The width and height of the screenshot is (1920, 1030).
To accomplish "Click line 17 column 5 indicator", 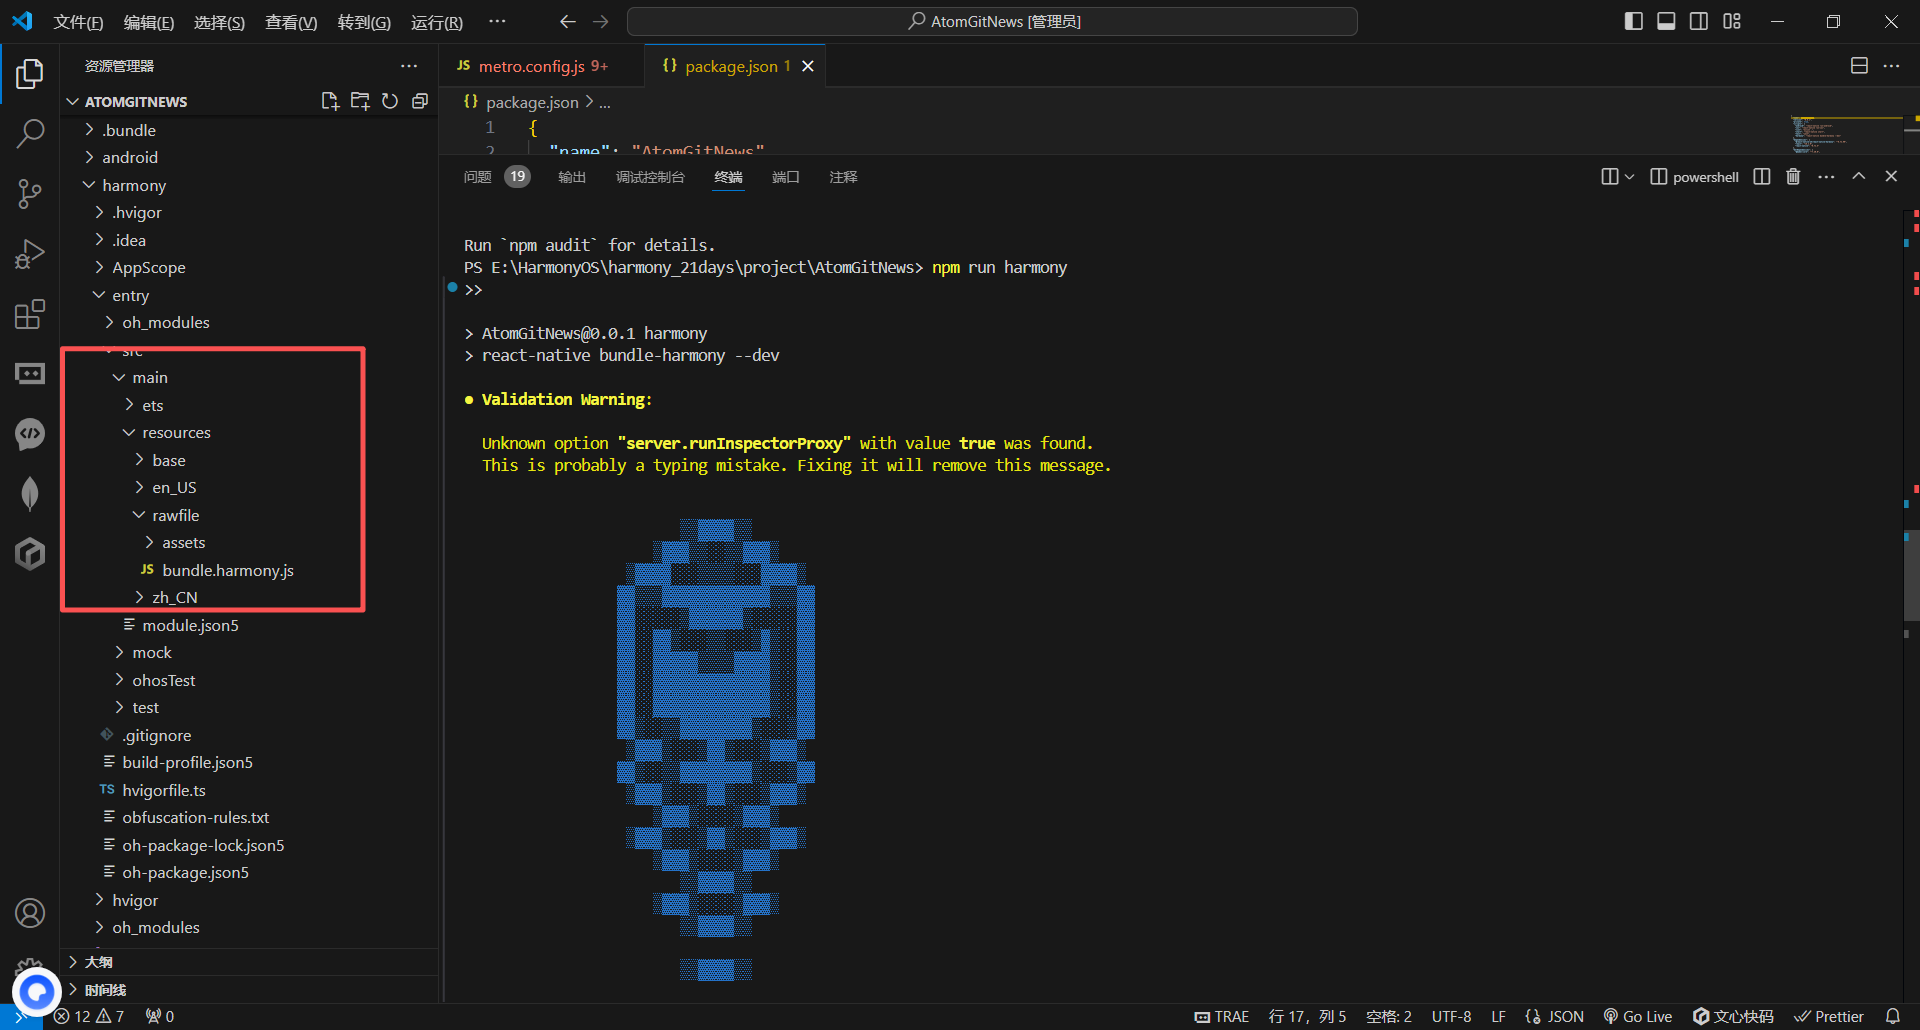I will [1306, 1016].
